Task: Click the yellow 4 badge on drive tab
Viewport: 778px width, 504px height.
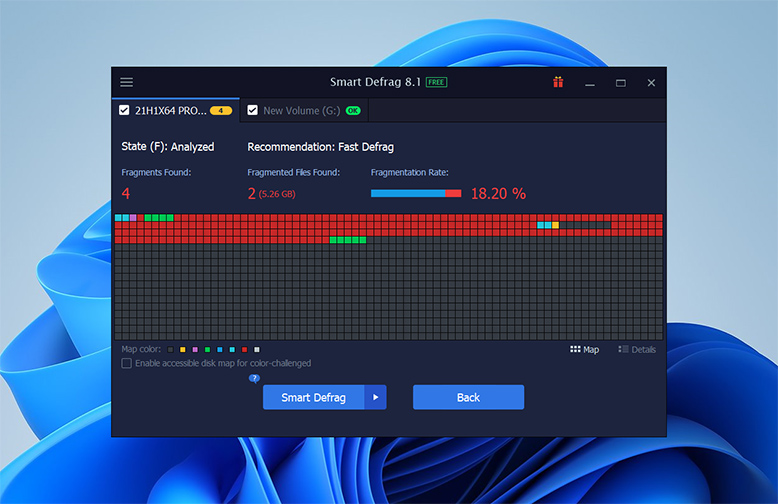Action: [221, 111]
